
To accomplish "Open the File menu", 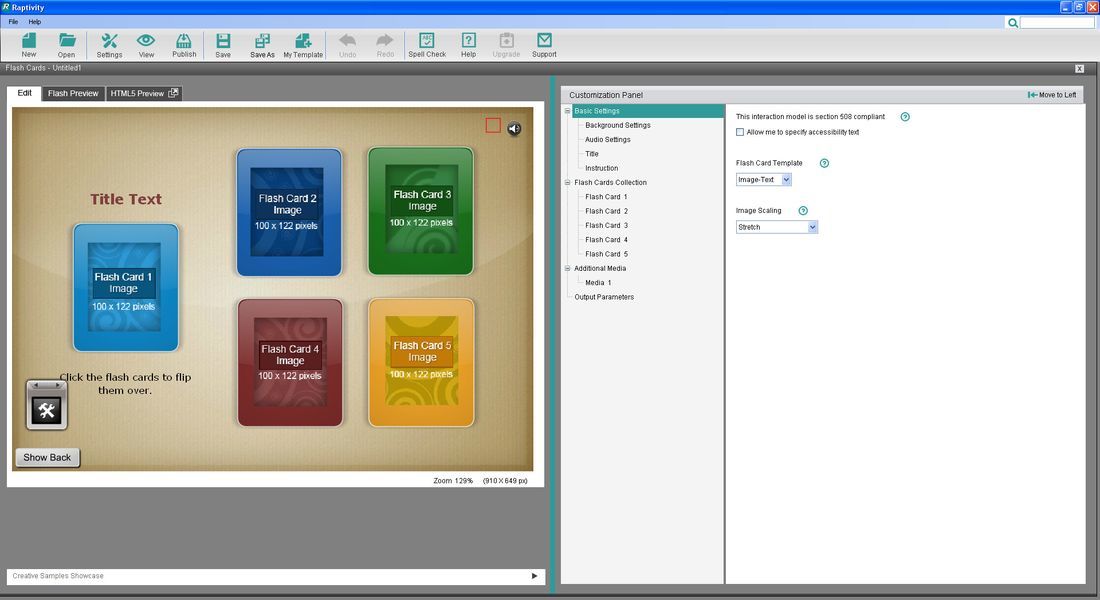I will 13,21.
